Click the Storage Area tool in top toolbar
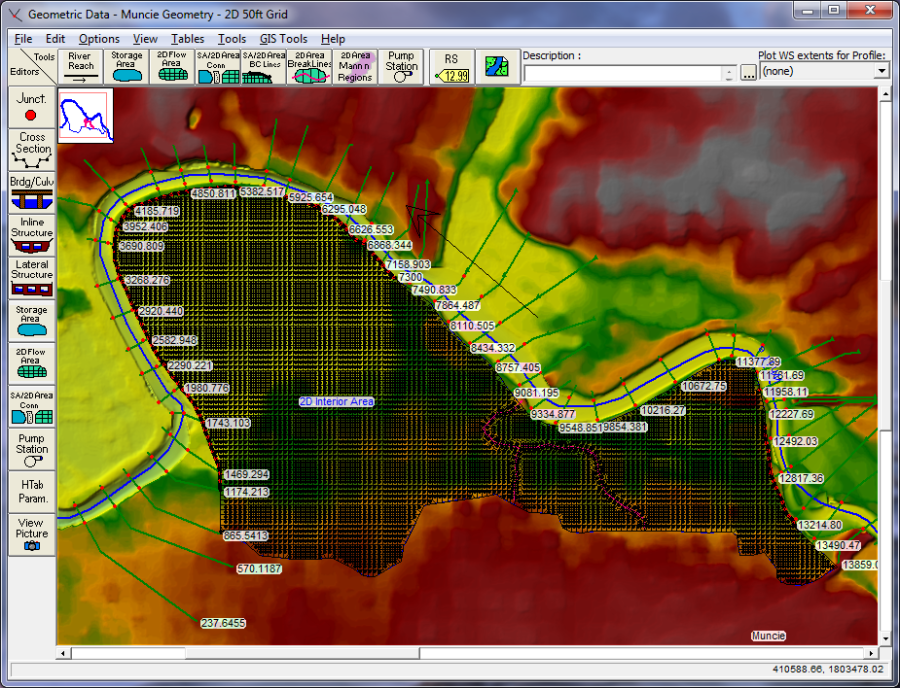Viewport: 900px width, 688px height. 126,67
